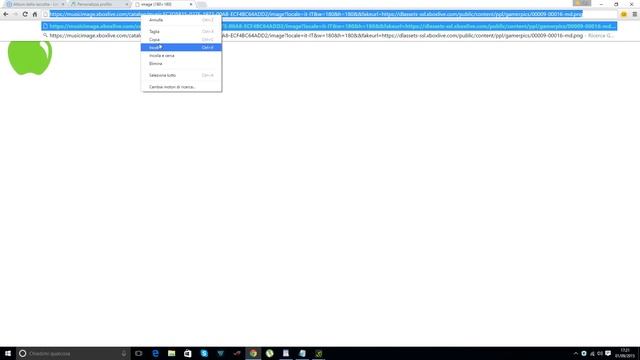This screenshot has width=640, height=360.
Task: Switch to the Personalizza profilo tab
Action: (x=99, y=4)
